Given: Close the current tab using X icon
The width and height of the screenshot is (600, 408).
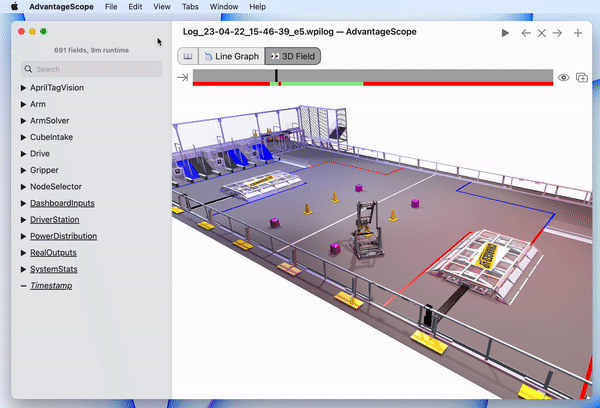Looking at the screenshot, I should tap(541, 33).
